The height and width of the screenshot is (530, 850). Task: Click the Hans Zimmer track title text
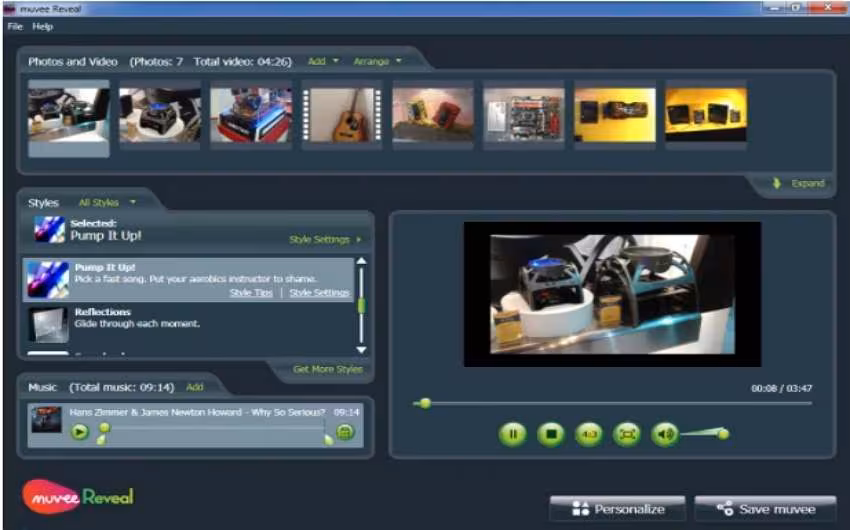click(197, 412)
